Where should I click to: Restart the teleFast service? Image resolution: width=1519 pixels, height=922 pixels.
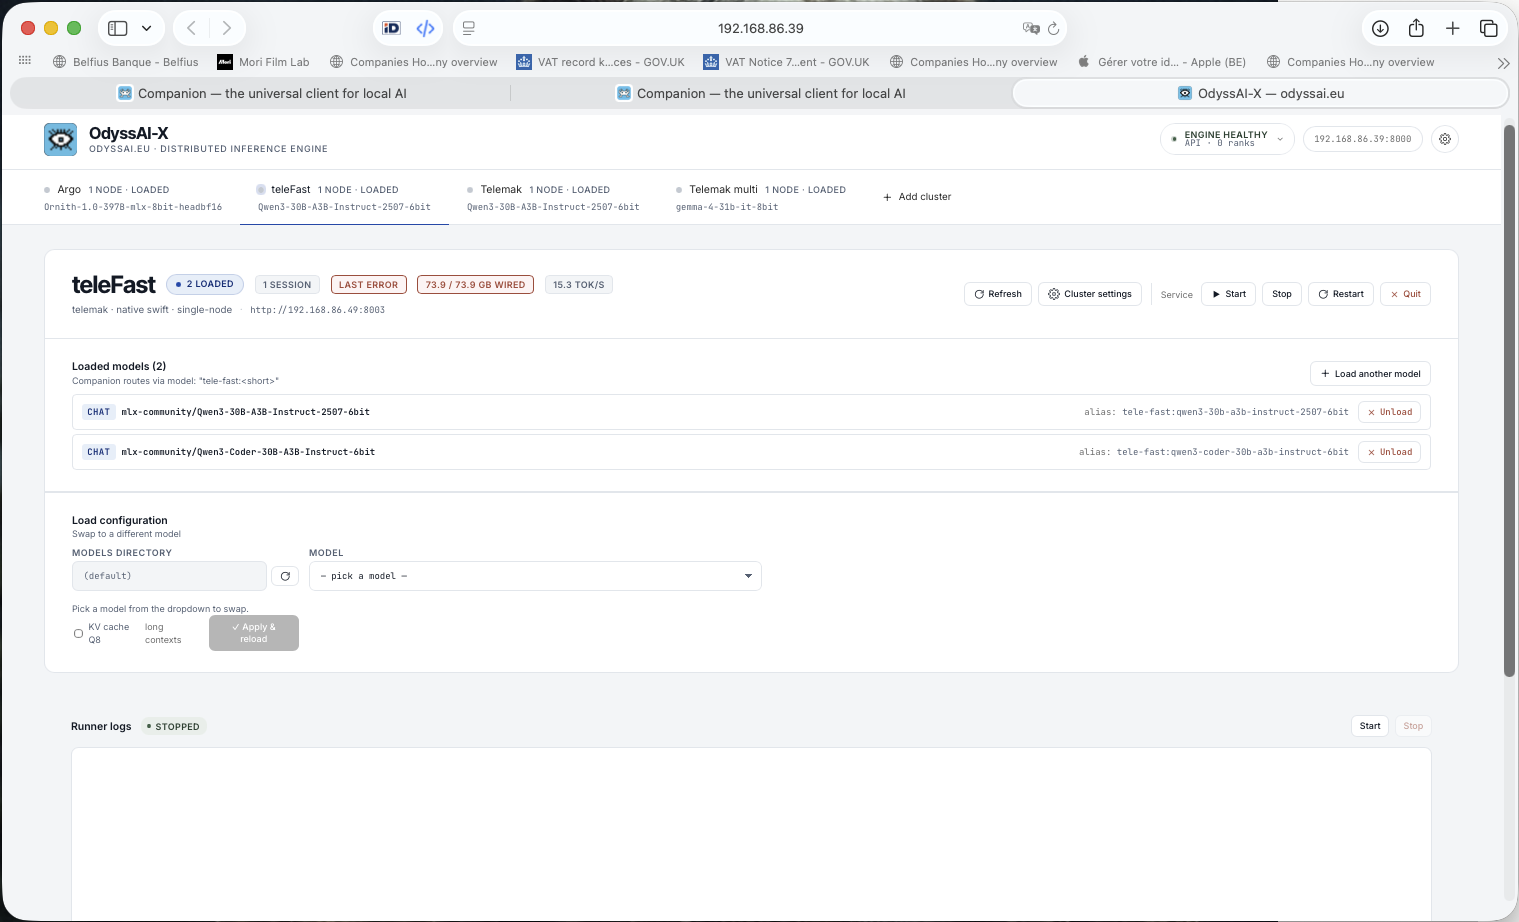(x=1341, y=294)
